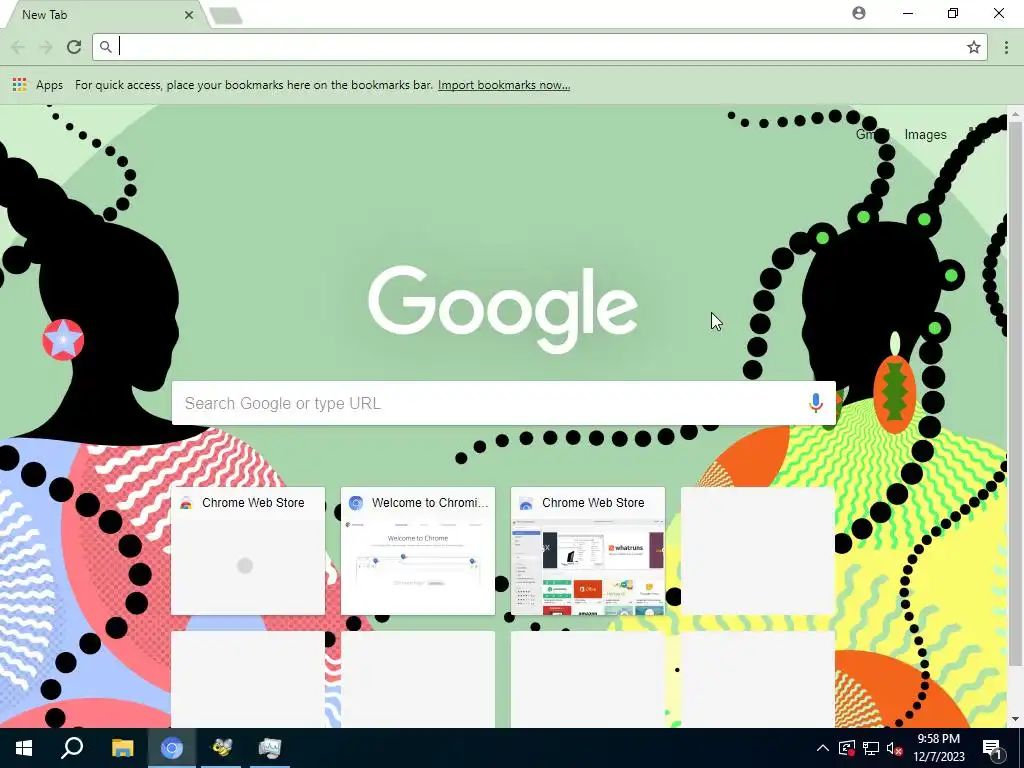Open the Chrome three-dot menu
Screen dimensions: 1024x768
click(1006, 47)
